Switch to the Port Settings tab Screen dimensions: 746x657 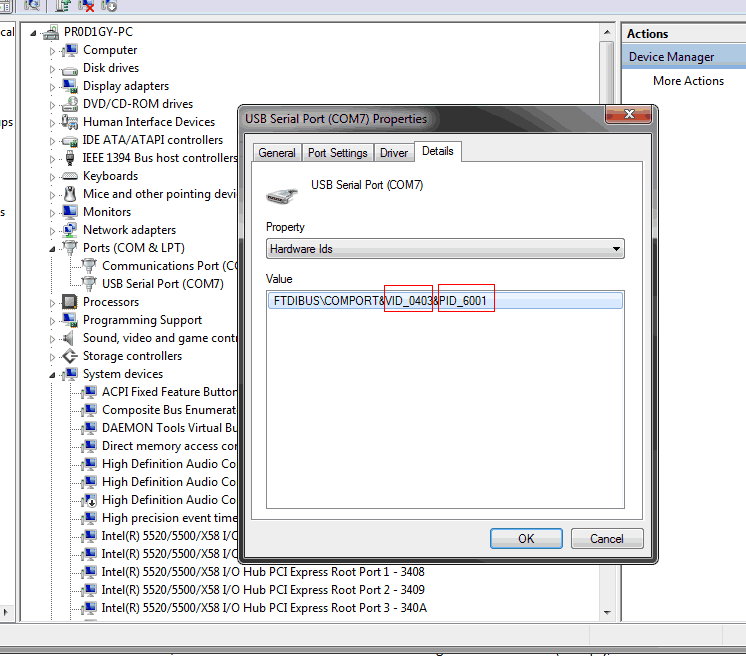[x=337, y=153]
